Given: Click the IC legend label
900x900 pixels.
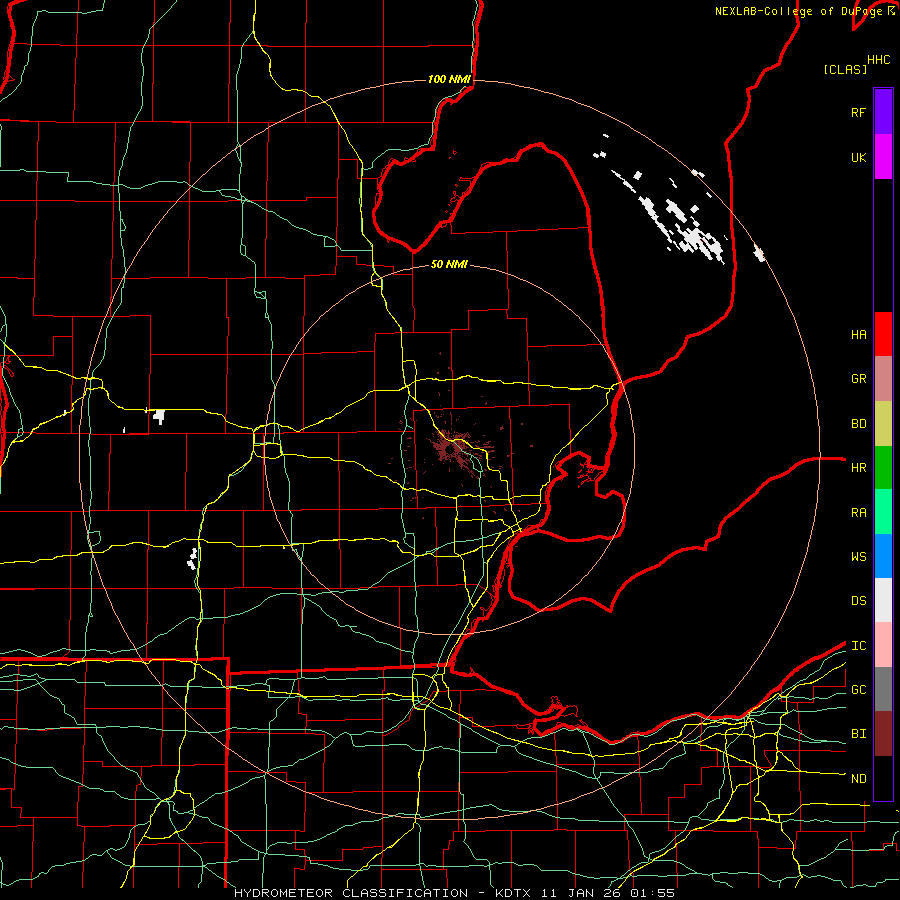Looking at the screenshot, I should point(858,646).
